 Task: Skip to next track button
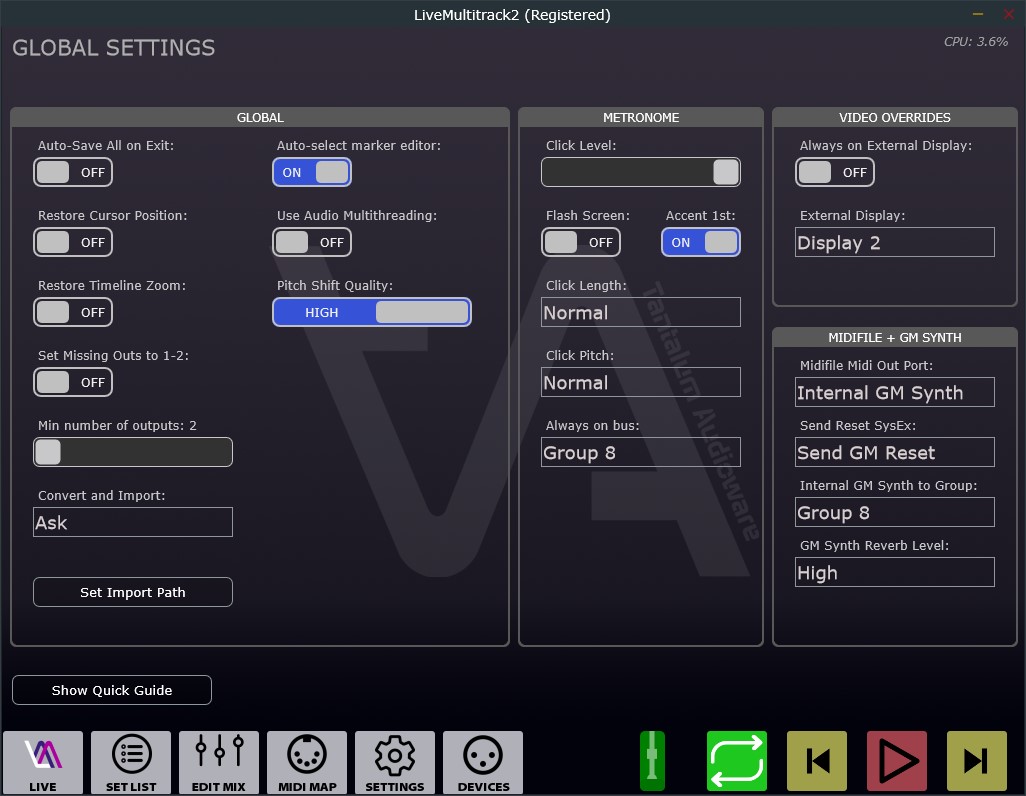click(x=977, y=761)
